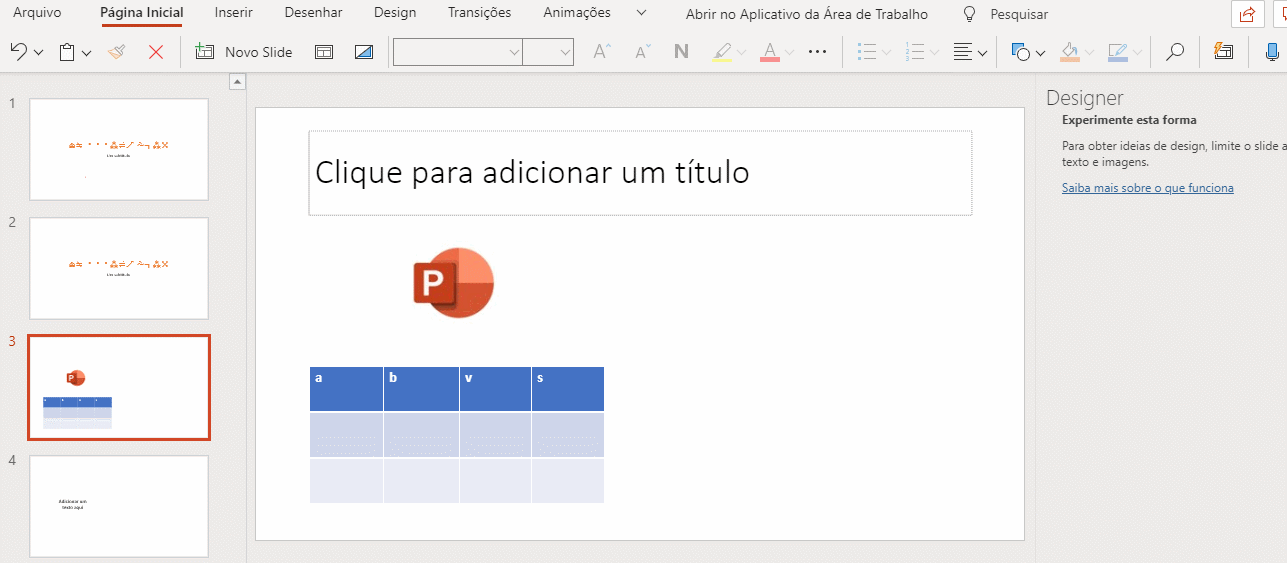Expand the paste options arrow
This screenshot has height=563, width=1287.
coord(87,52)
